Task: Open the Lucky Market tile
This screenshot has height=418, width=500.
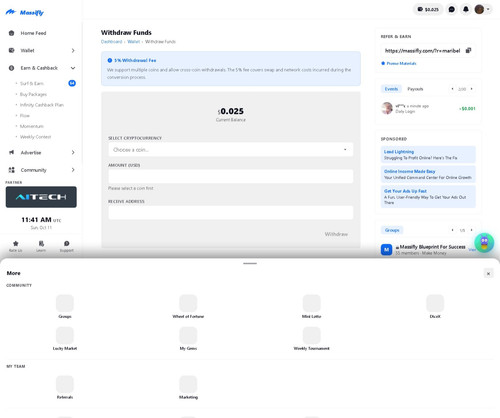Action: point(65,338)
